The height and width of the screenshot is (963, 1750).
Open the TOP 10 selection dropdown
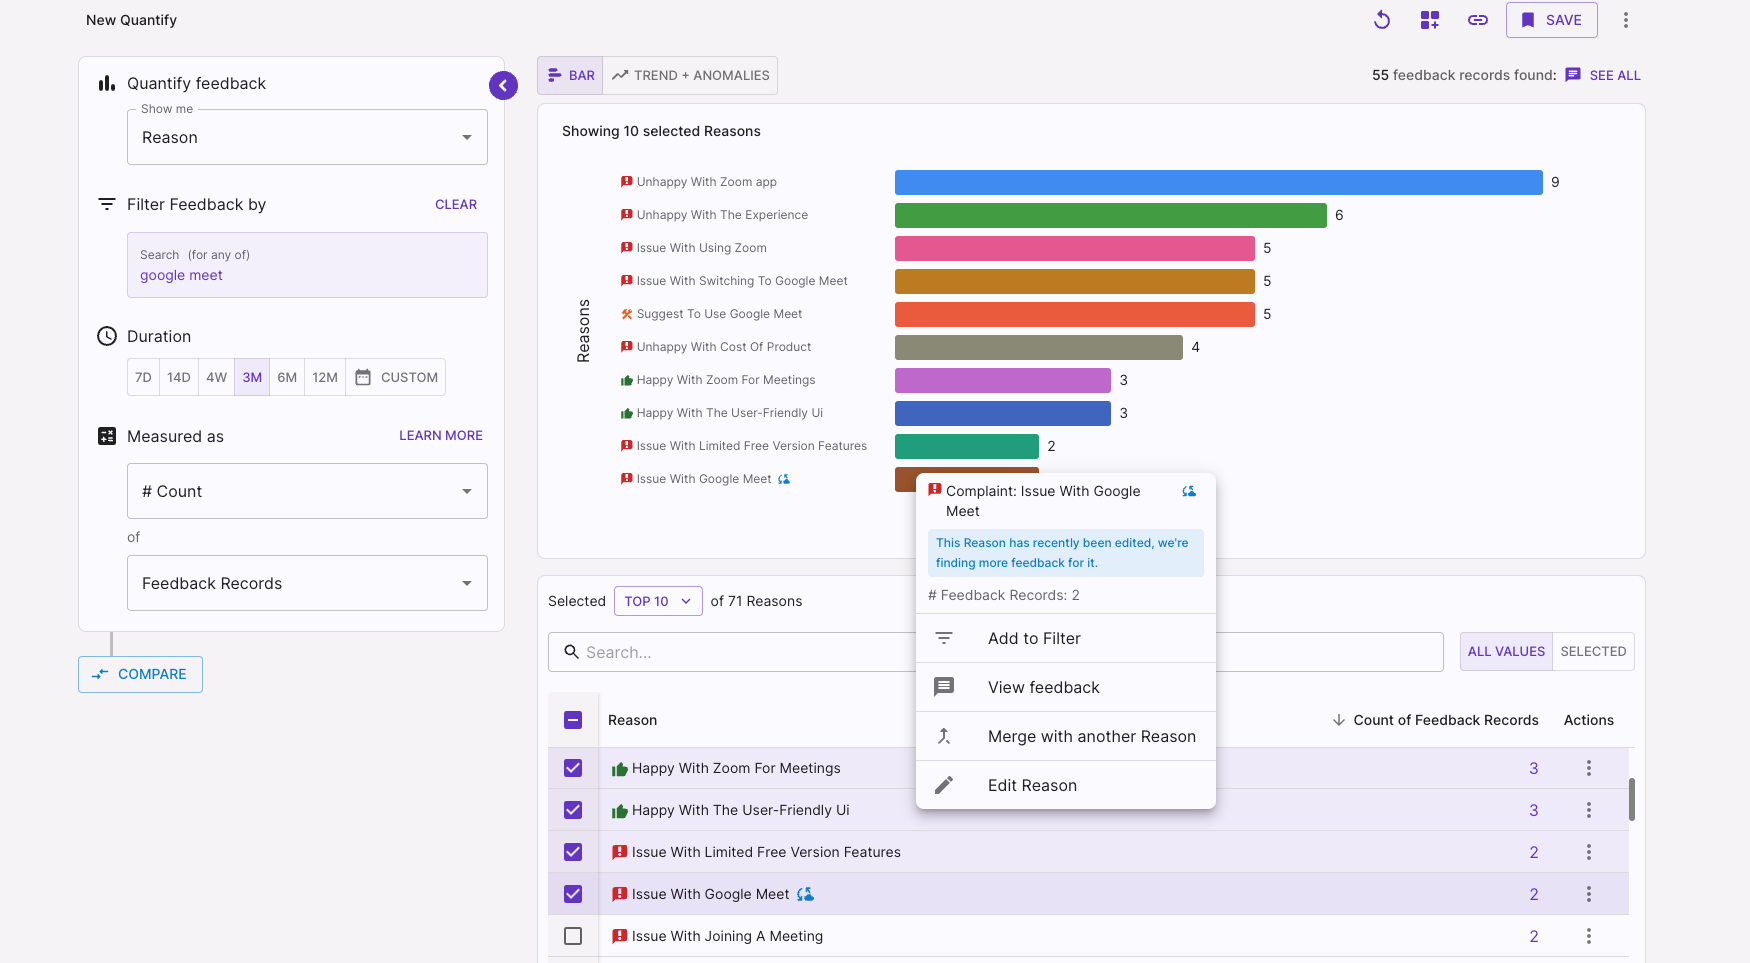tap(657, 601)
